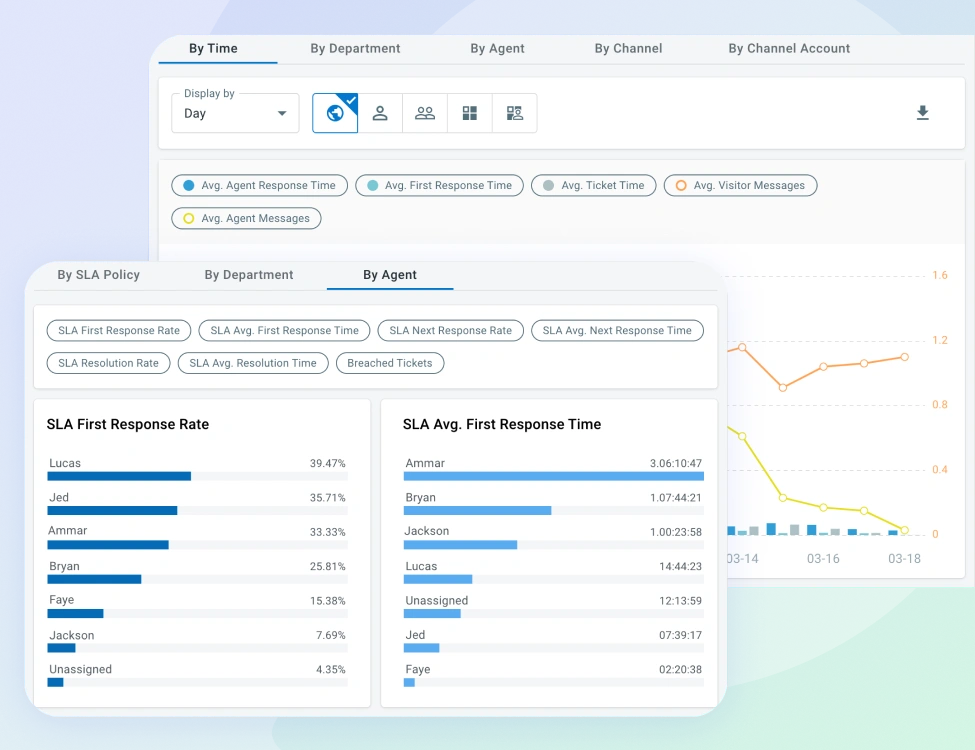Switch to the single agent view icon
Image resolution: width=975 pixels, height=750 pixels.
379,112
